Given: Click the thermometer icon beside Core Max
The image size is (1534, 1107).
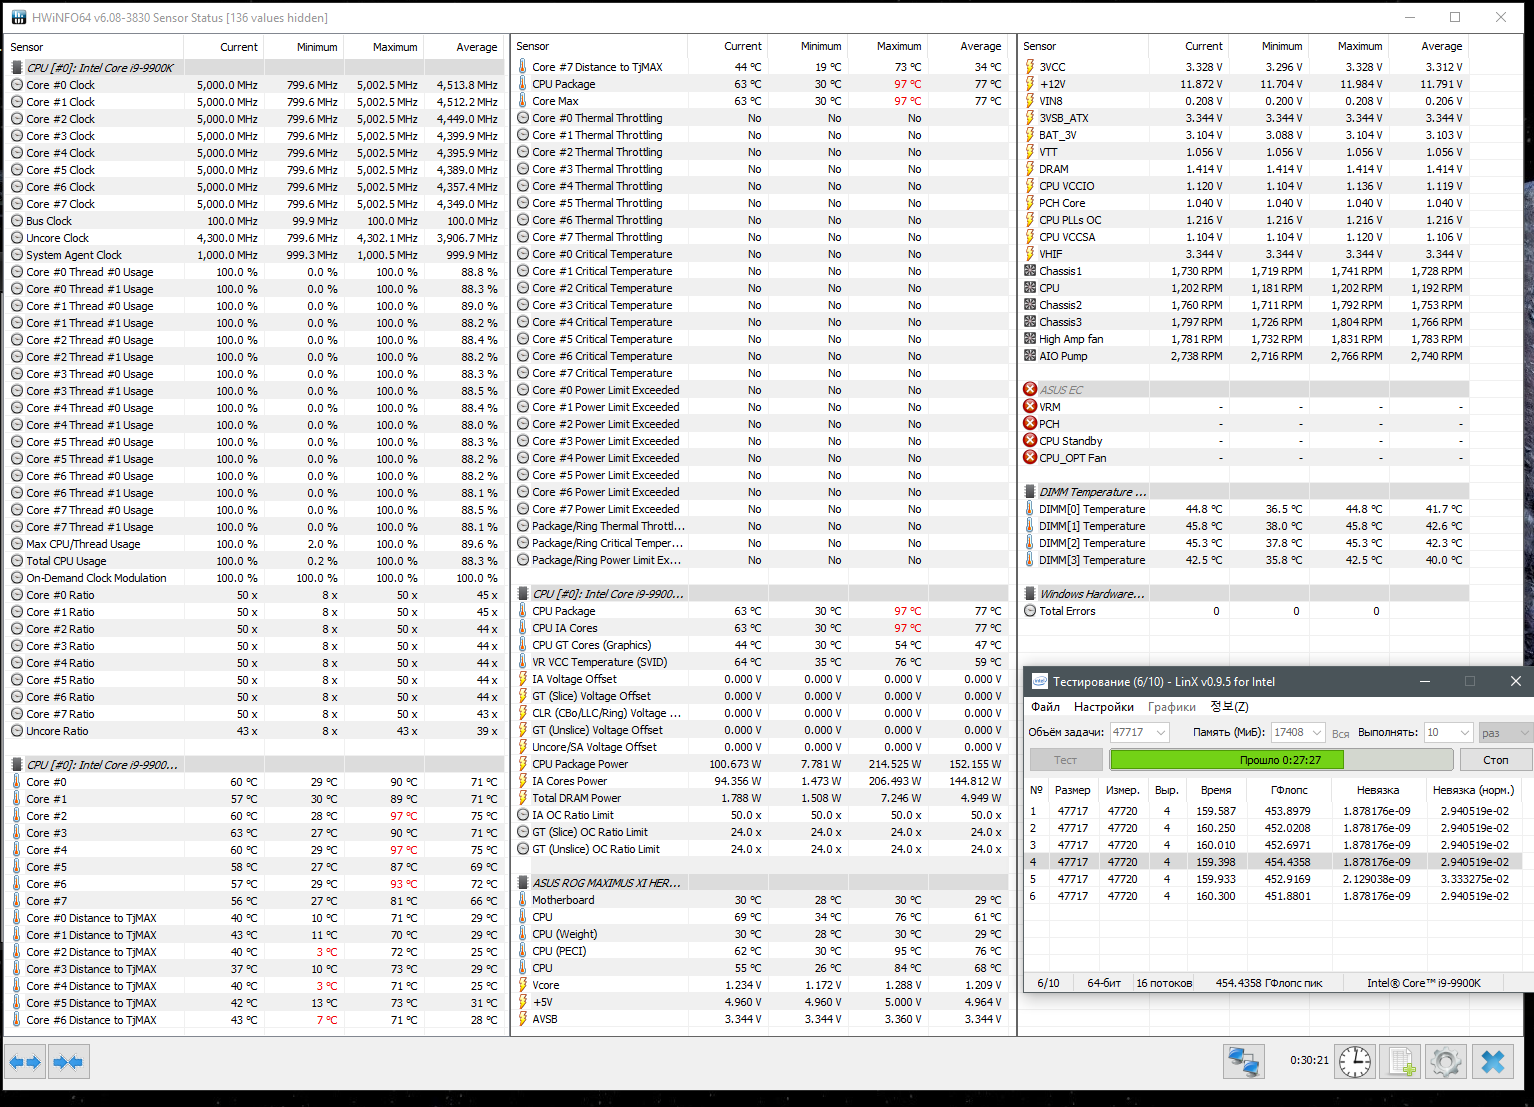Looking at the screenshot, I should (x=523, y=101).
